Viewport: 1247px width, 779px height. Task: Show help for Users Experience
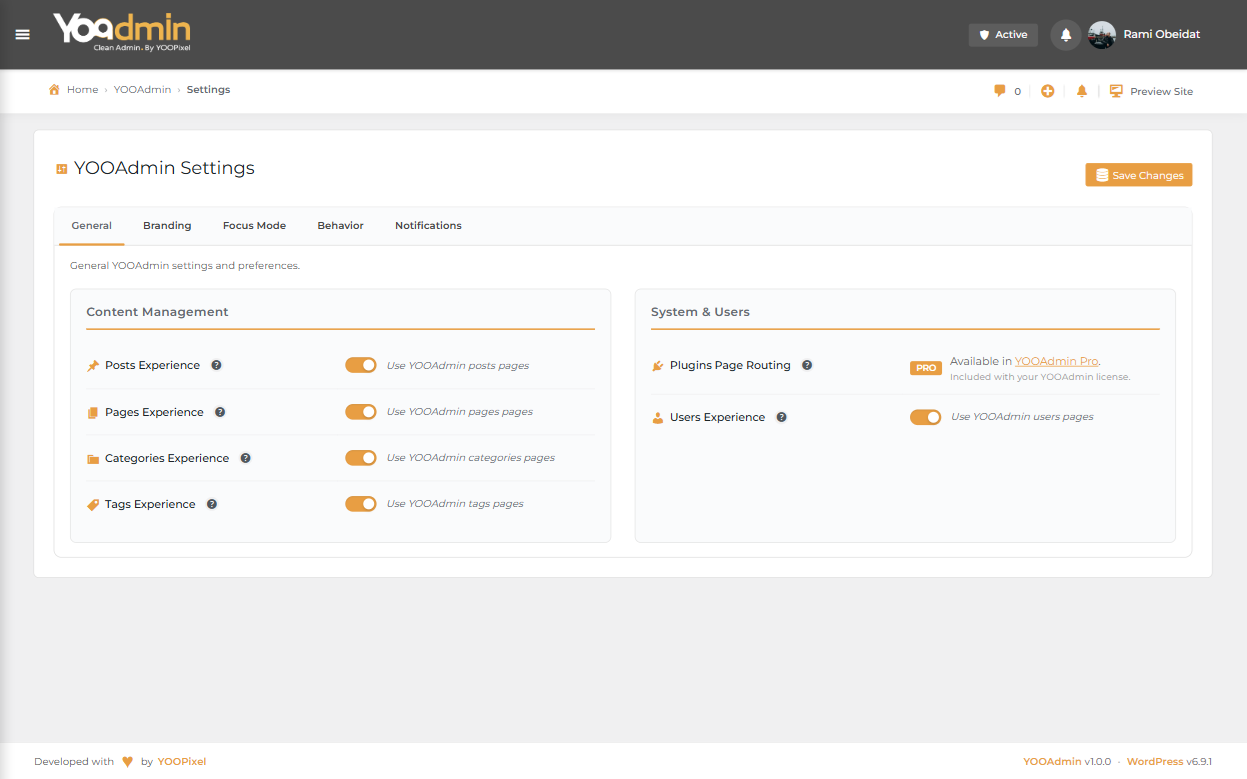782,417
